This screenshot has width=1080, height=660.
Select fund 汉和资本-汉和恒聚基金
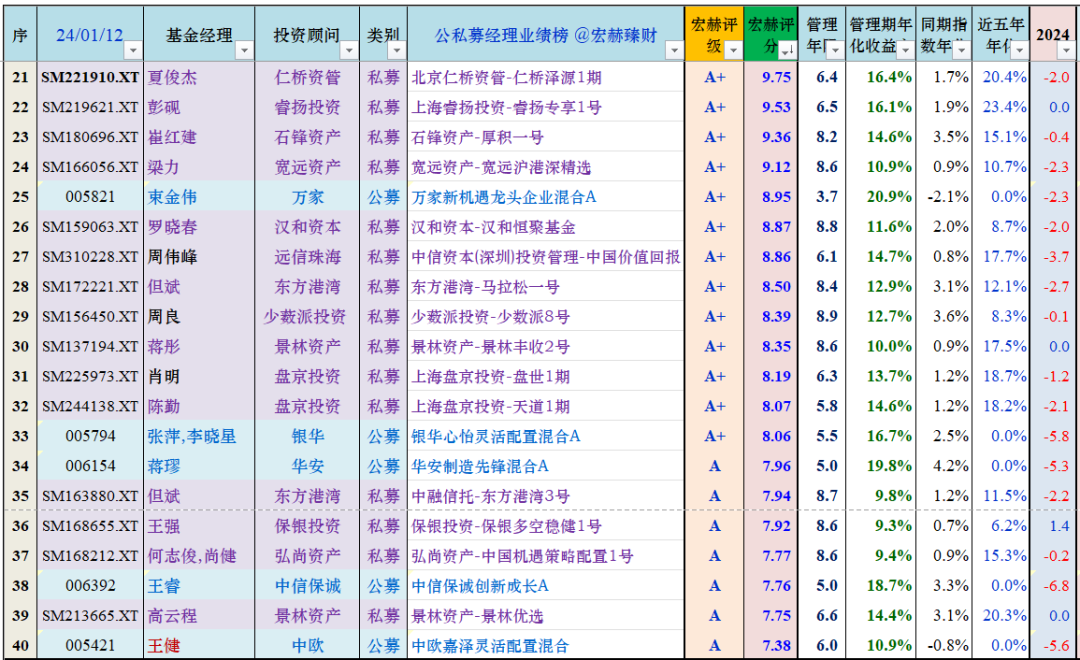coord(493,227)
